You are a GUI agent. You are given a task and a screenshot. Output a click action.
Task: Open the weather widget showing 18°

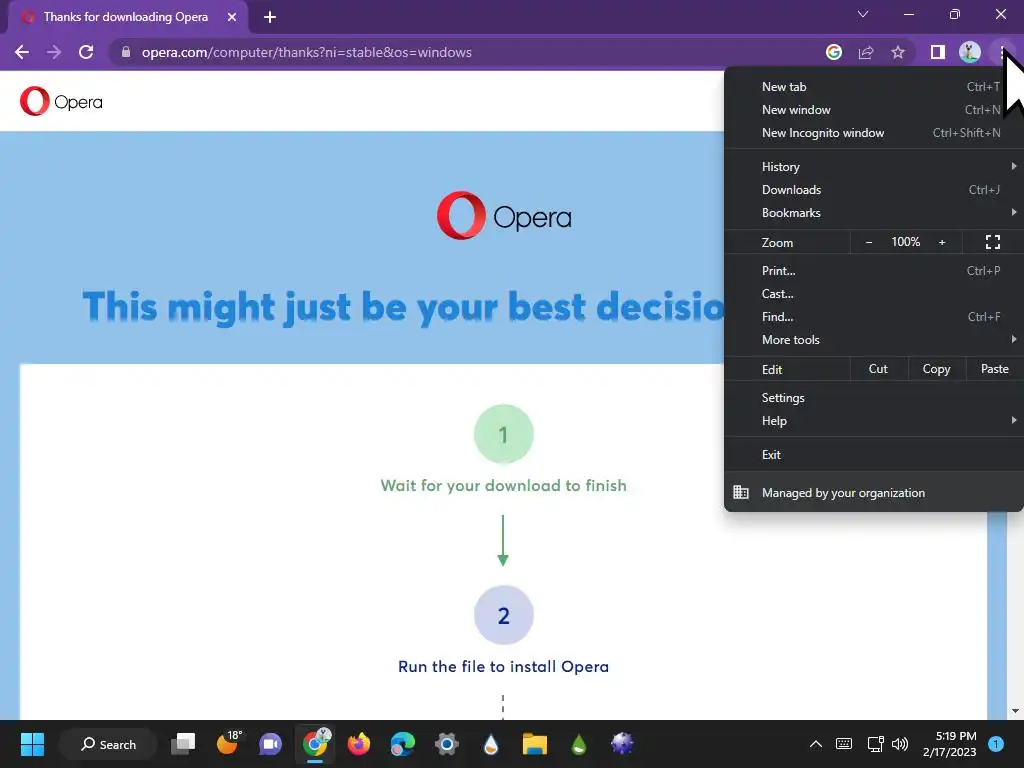click(x=228, y=743)
